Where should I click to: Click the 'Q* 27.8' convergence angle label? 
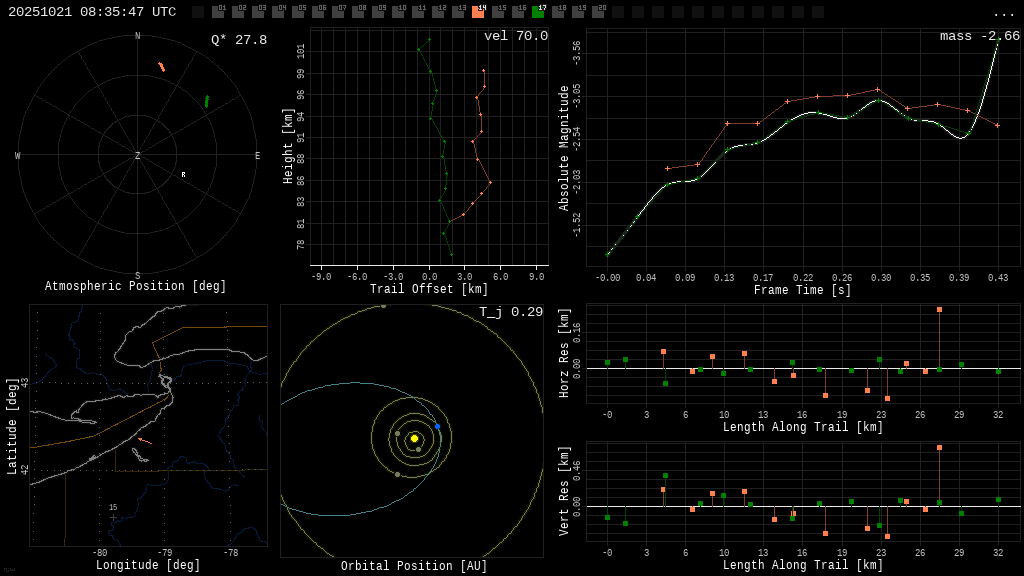coord(238,40)
